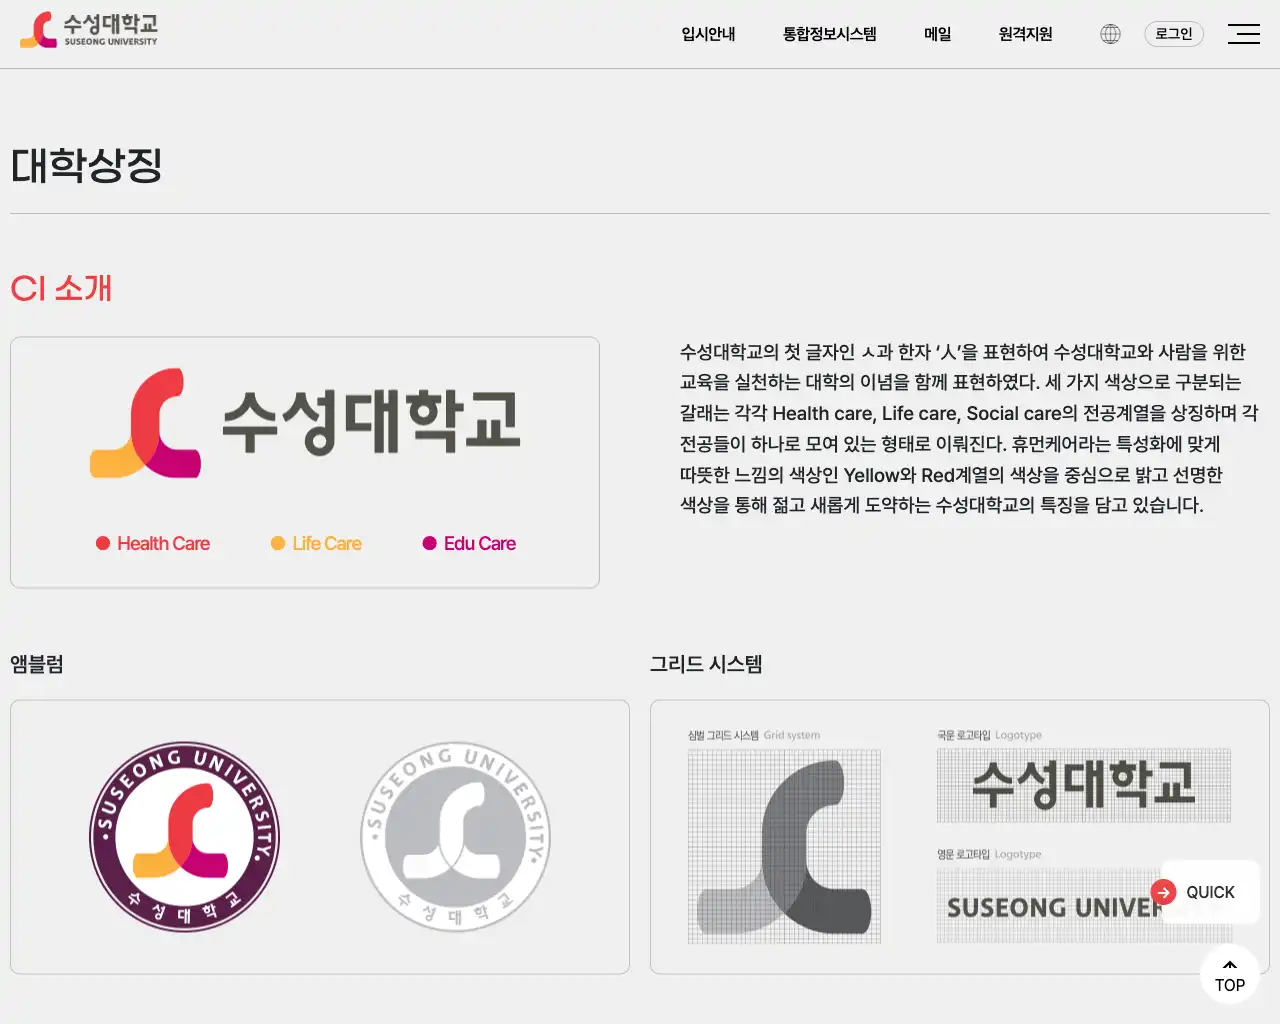Click the colored CI symbol in the logo preview

146,422
